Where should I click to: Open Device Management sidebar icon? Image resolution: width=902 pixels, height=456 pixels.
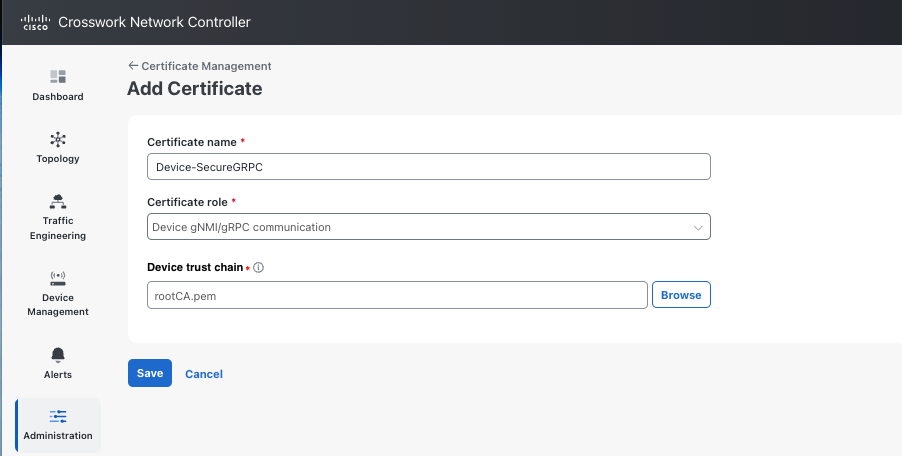tap(58, 278)
